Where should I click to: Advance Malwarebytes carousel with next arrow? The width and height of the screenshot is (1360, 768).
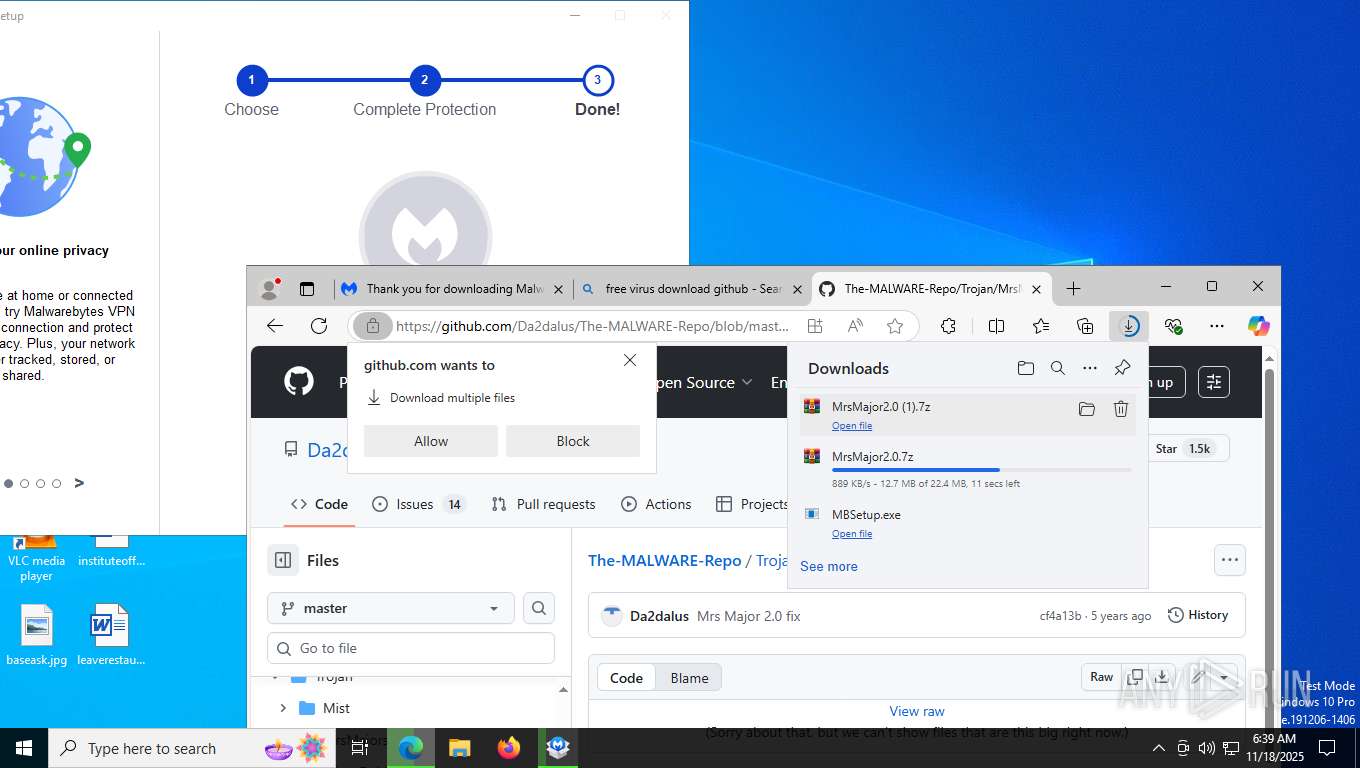(79, 483)
